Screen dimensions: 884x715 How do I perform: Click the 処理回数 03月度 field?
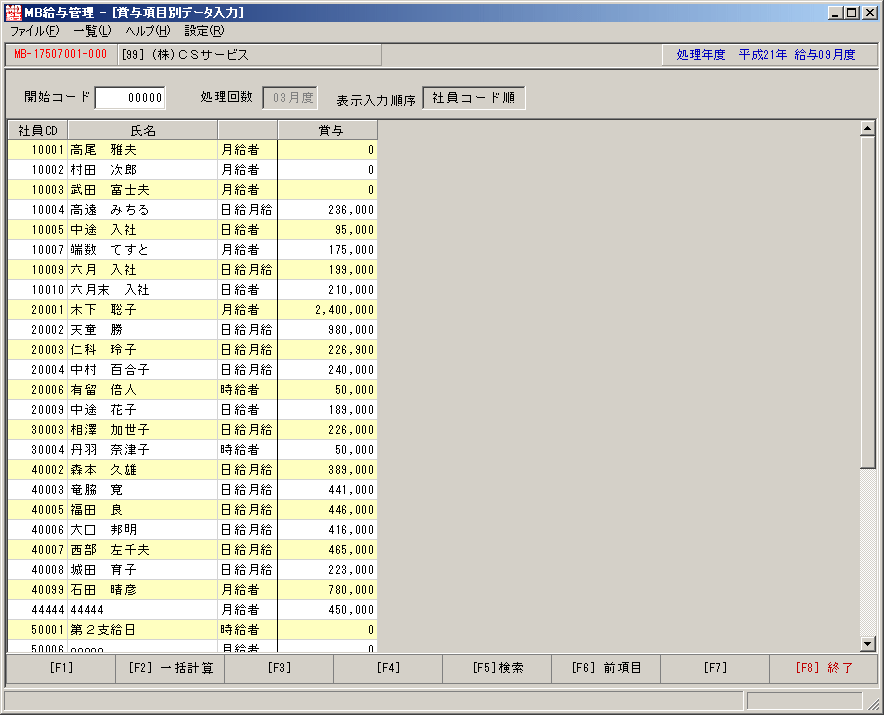point(290,98)
